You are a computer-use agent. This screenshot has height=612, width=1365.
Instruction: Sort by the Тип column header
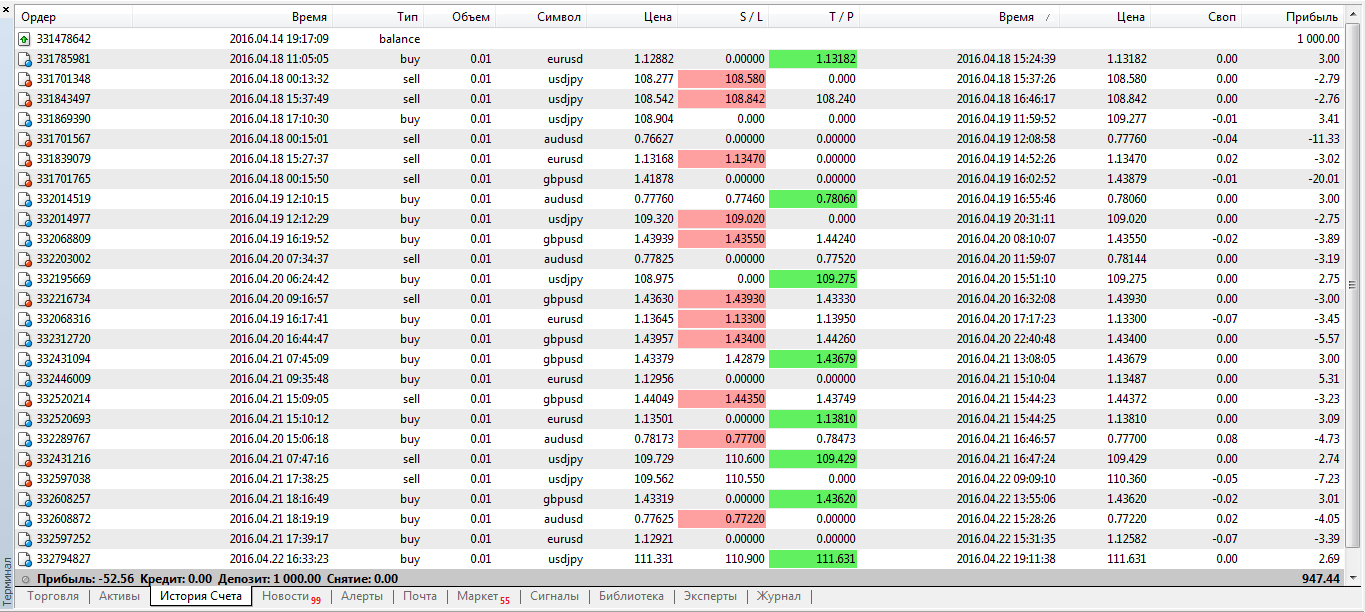point(378,17)
